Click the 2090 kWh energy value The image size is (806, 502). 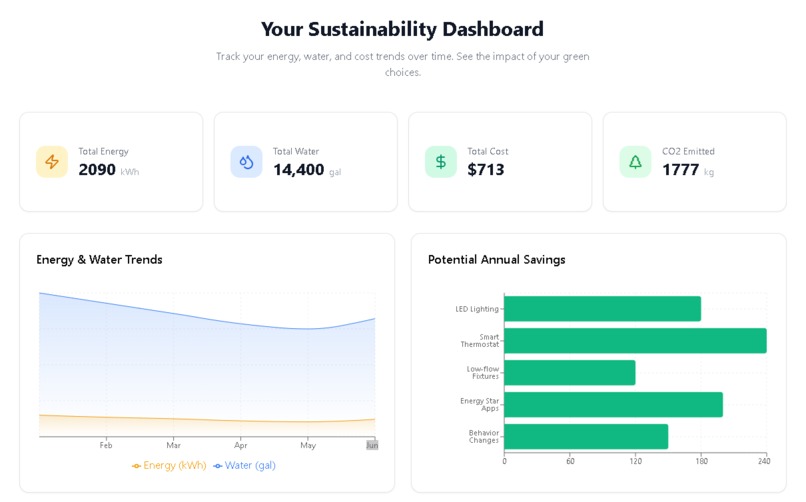pyautogui.click(x=108, y=170)
